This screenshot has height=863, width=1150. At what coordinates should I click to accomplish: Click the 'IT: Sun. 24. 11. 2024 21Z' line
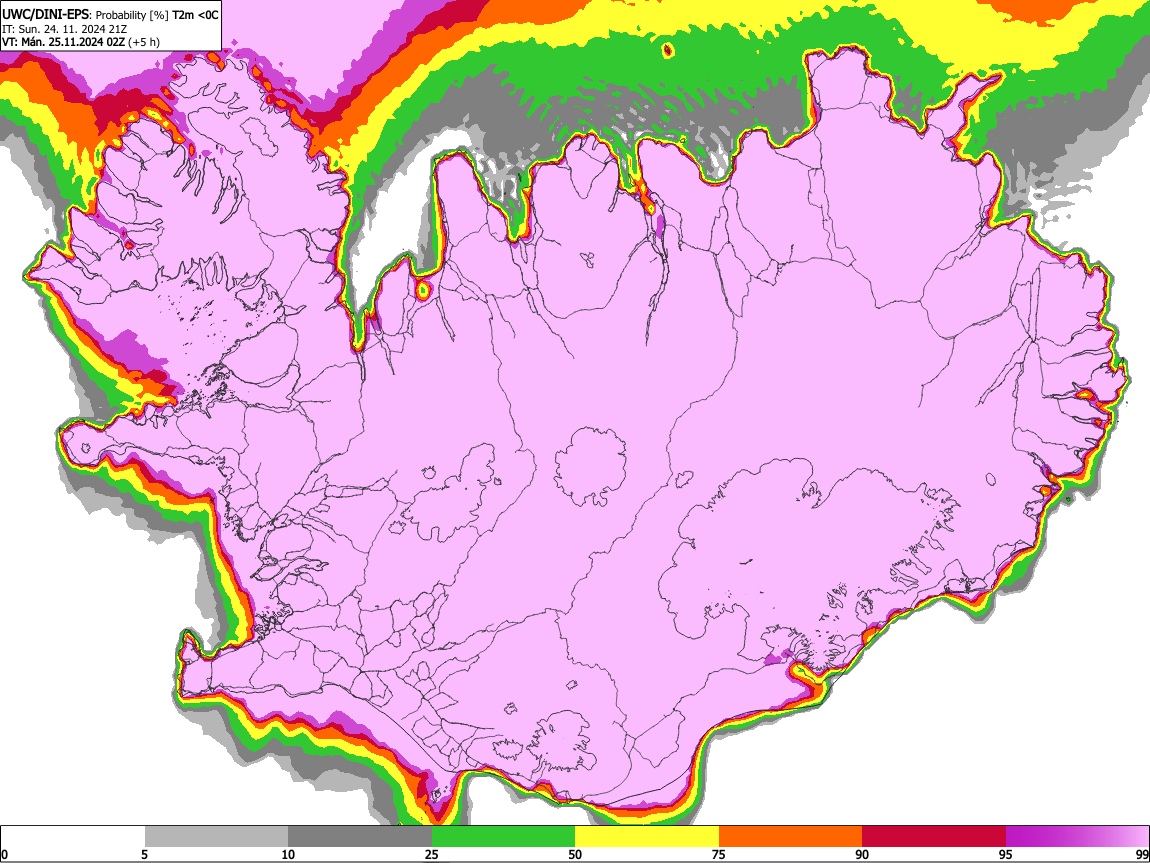64,29
